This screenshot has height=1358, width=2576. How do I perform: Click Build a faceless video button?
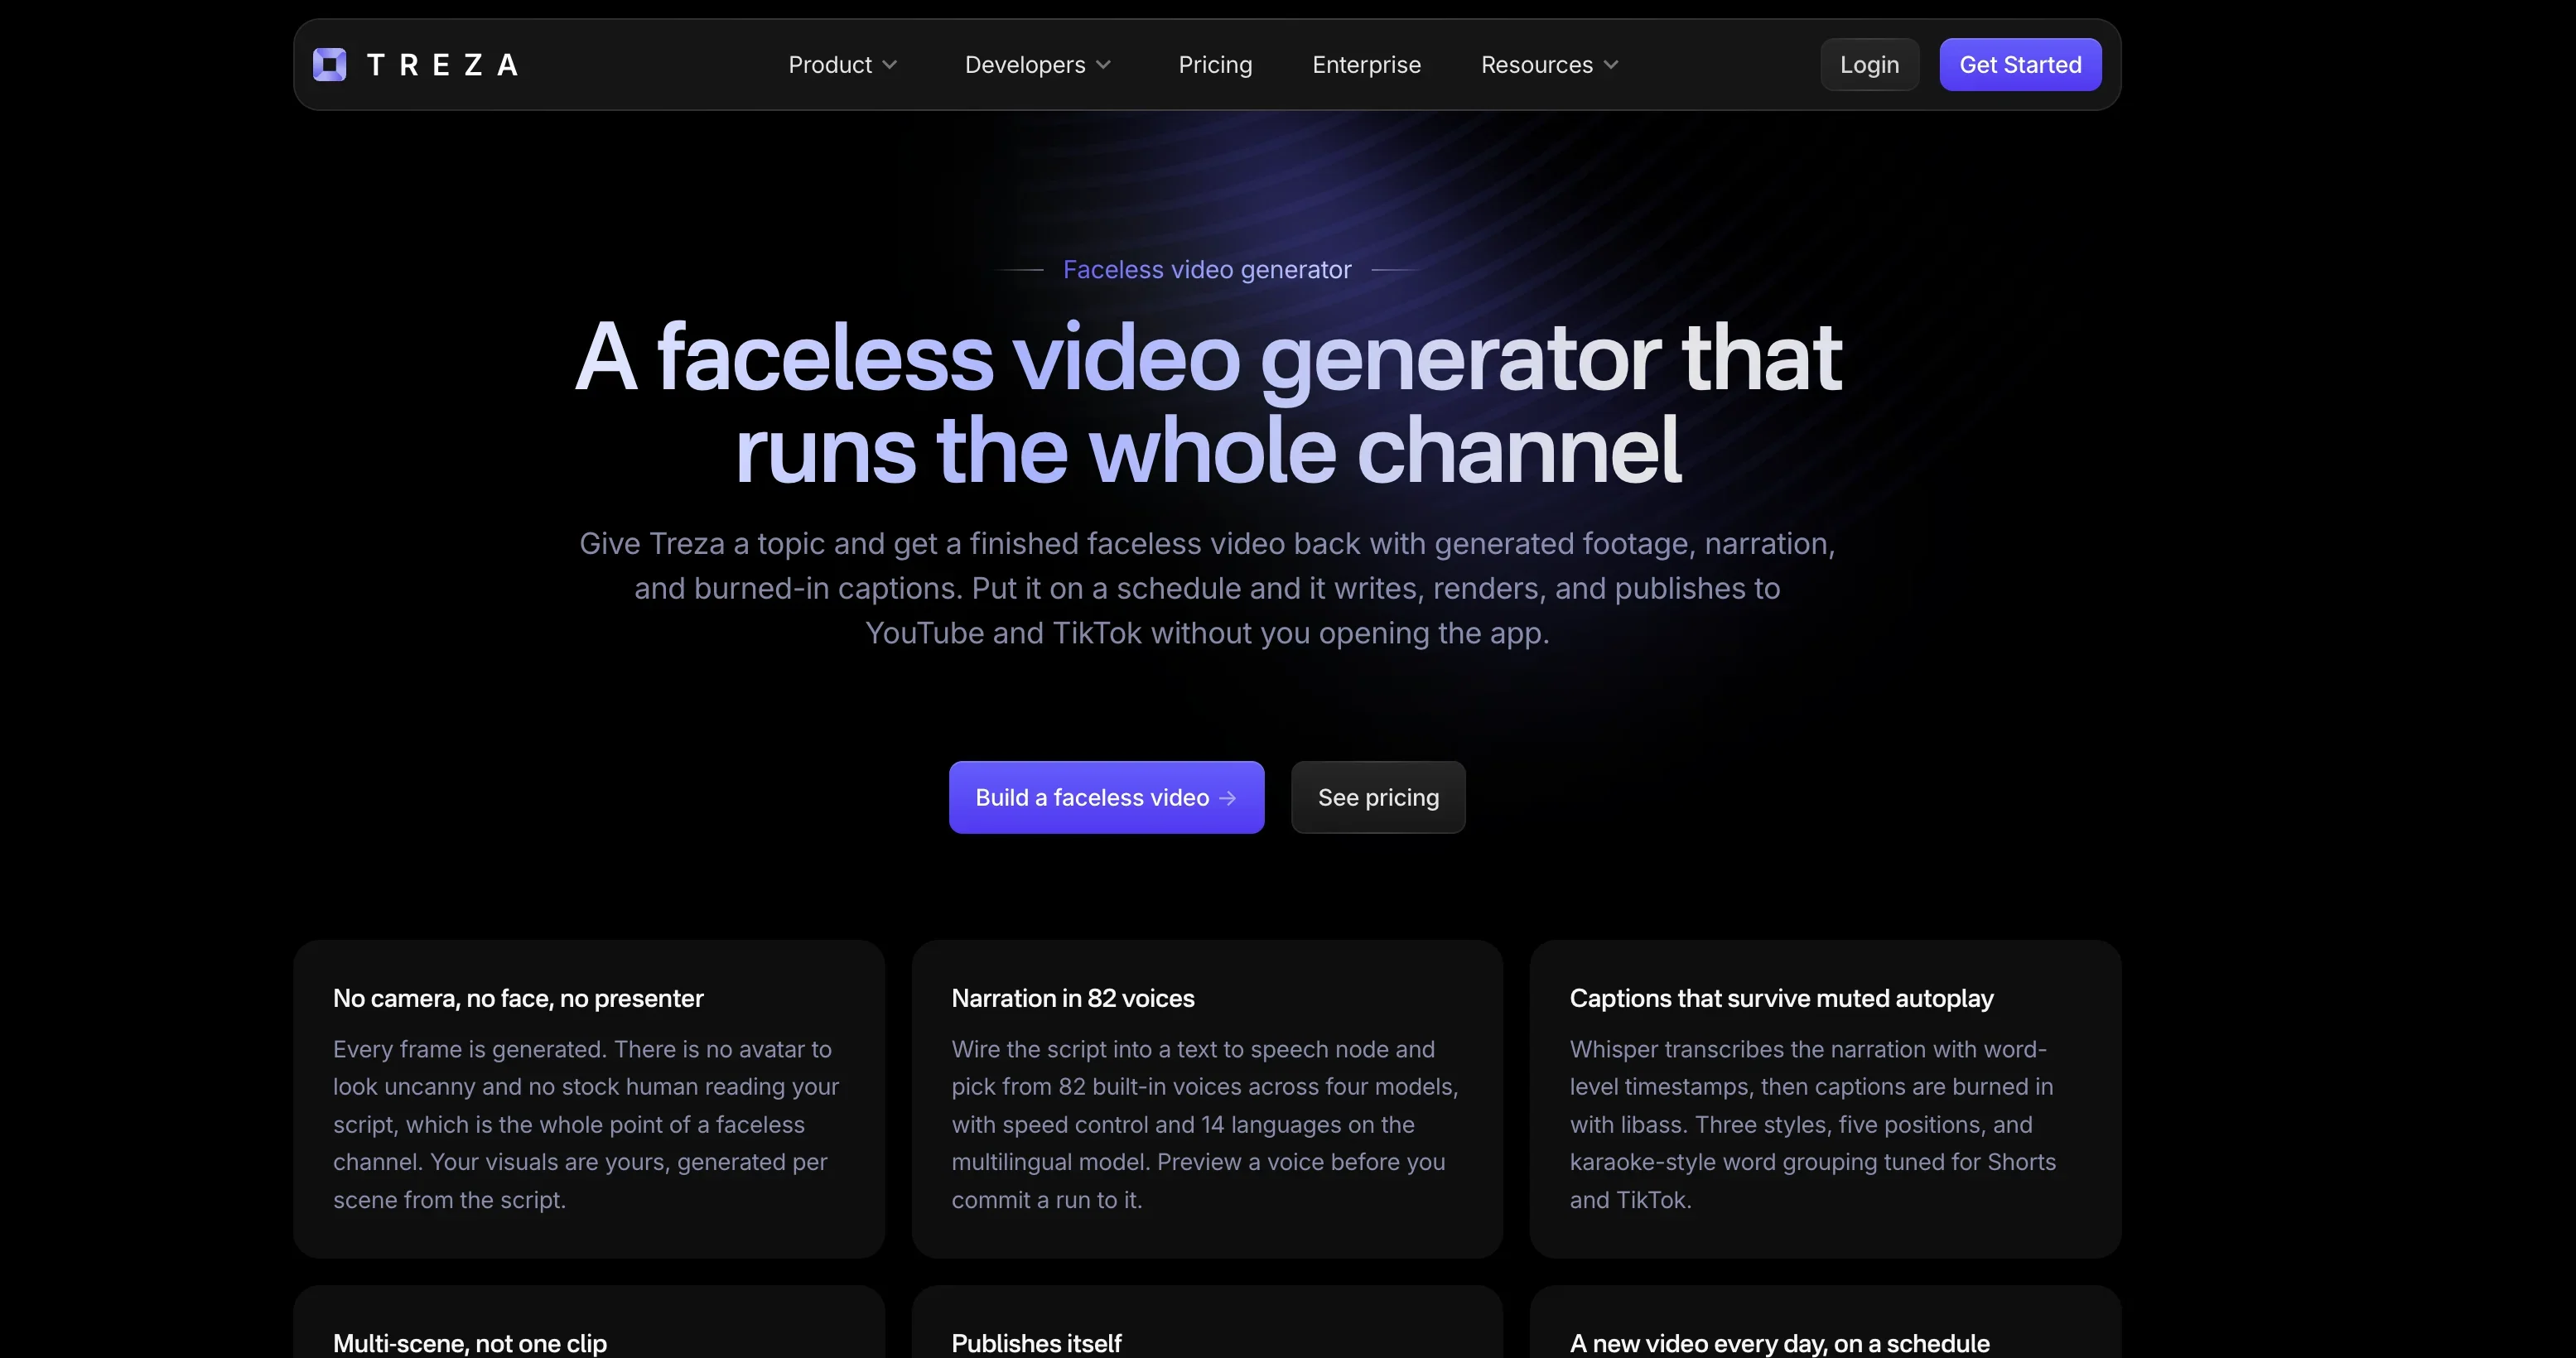1106,797
